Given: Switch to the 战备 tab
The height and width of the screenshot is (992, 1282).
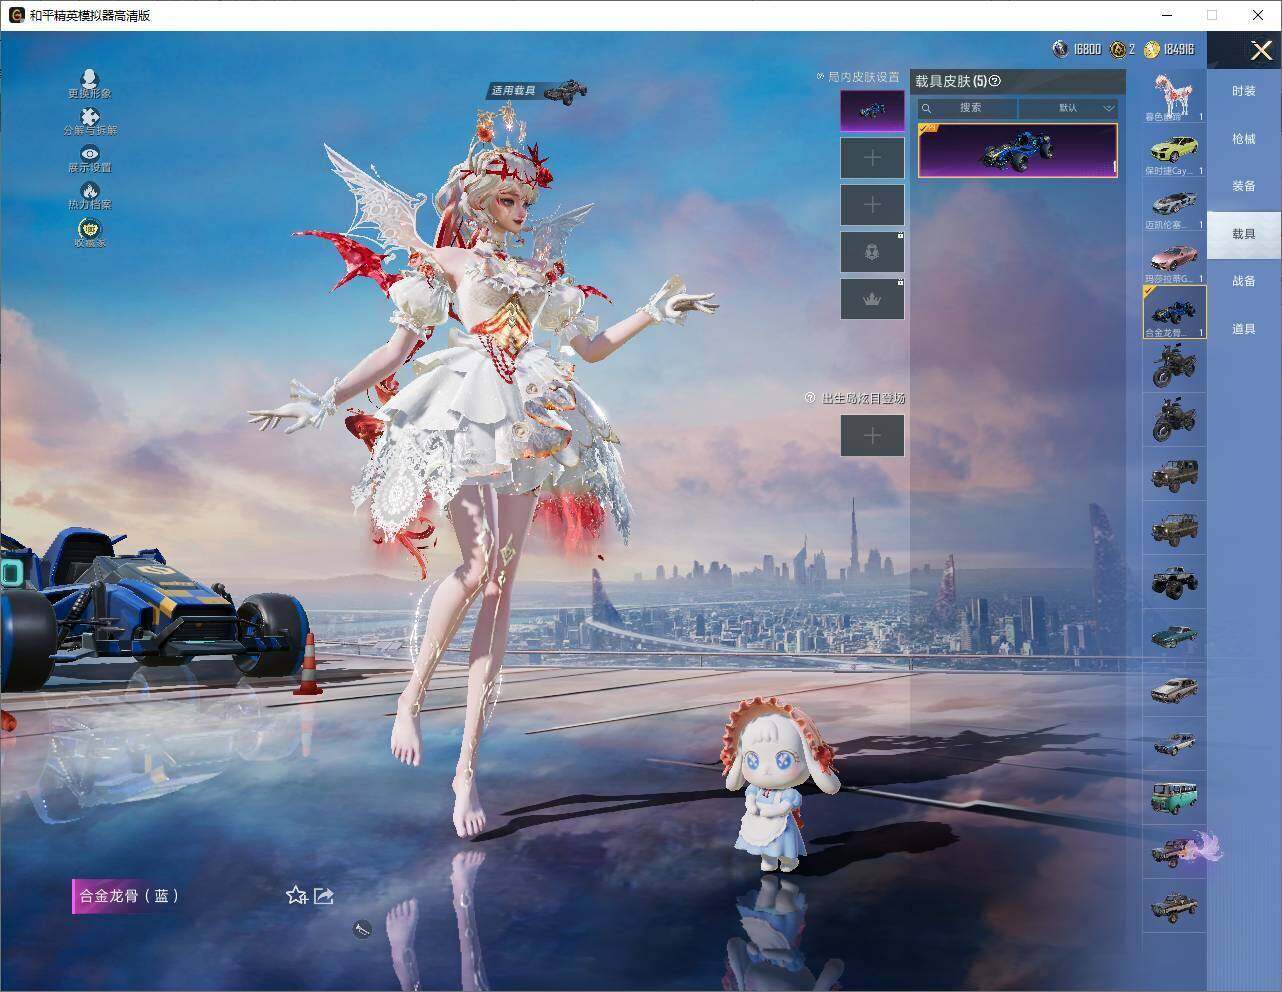Looking at the screenshot, I should (1244, 281).
